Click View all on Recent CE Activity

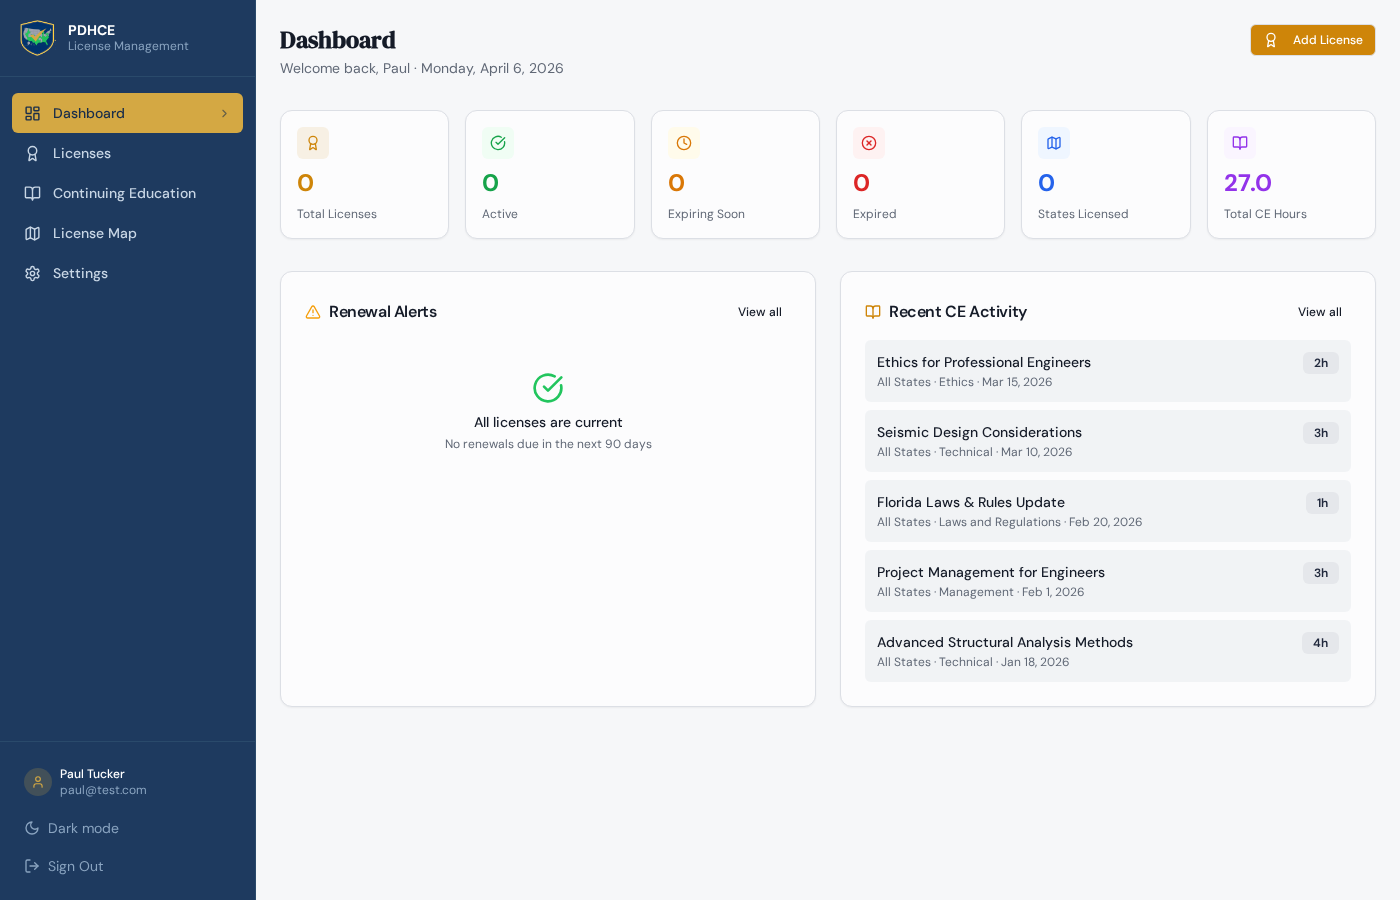tap(1319, 311)
